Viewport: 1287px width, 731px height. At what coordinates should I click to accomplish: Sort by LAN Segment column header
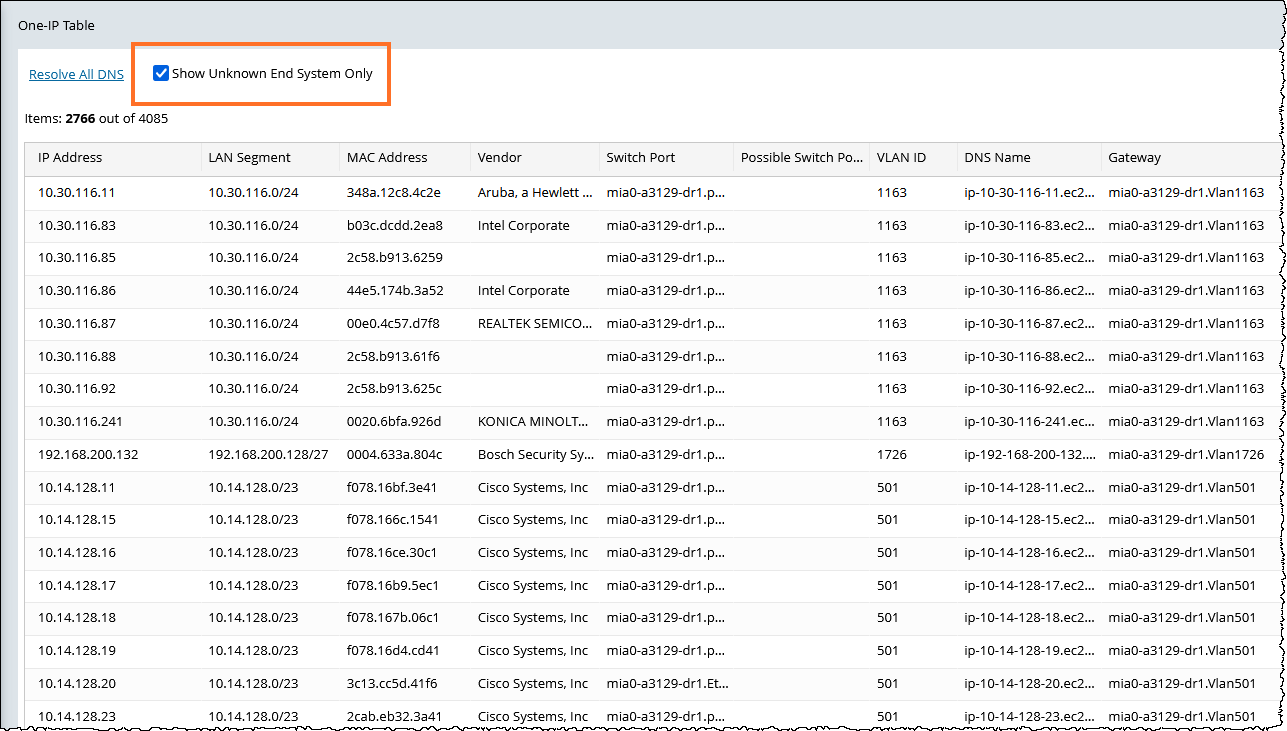pos(249,157)
